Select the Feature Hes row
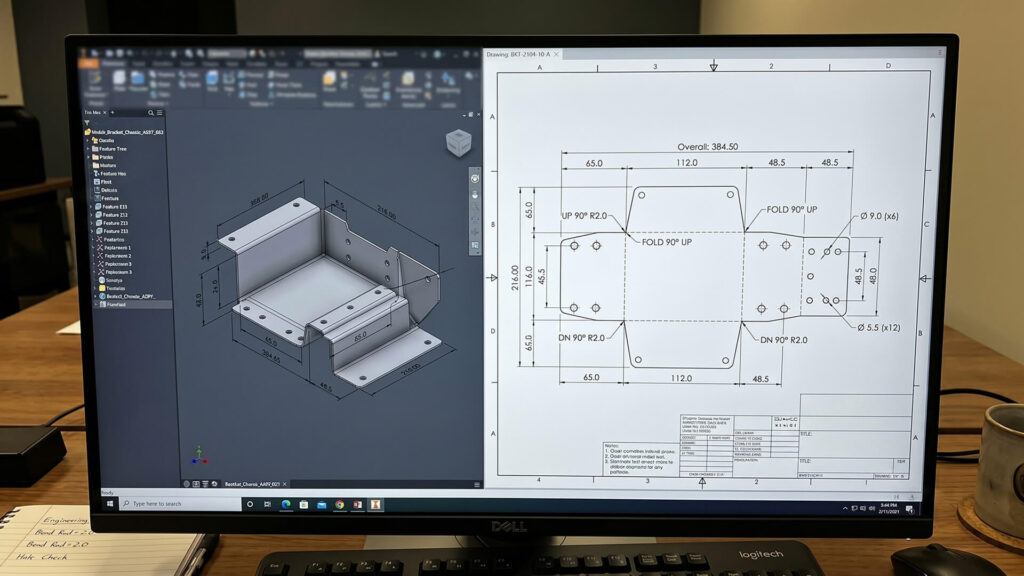This screenshot has height=576, width=1024. click(x=109, y=174)
